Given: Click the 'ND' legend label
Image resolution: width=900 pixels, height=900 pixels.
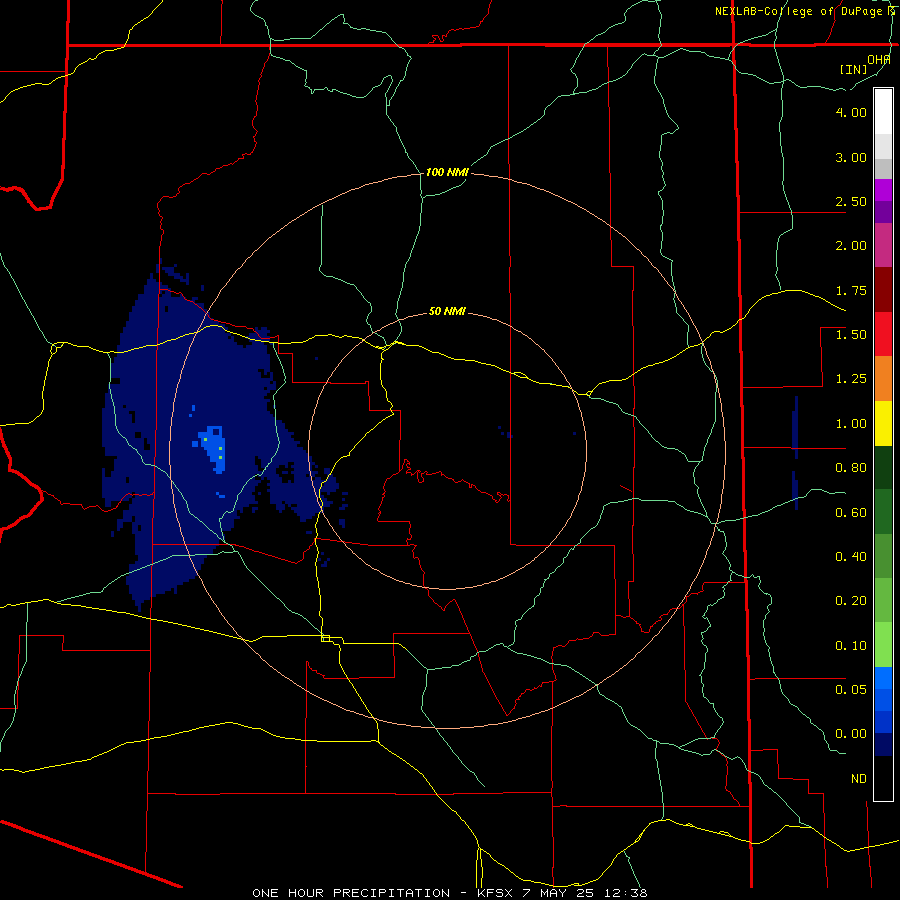Looking at the screenshot, I should [859, 779].
